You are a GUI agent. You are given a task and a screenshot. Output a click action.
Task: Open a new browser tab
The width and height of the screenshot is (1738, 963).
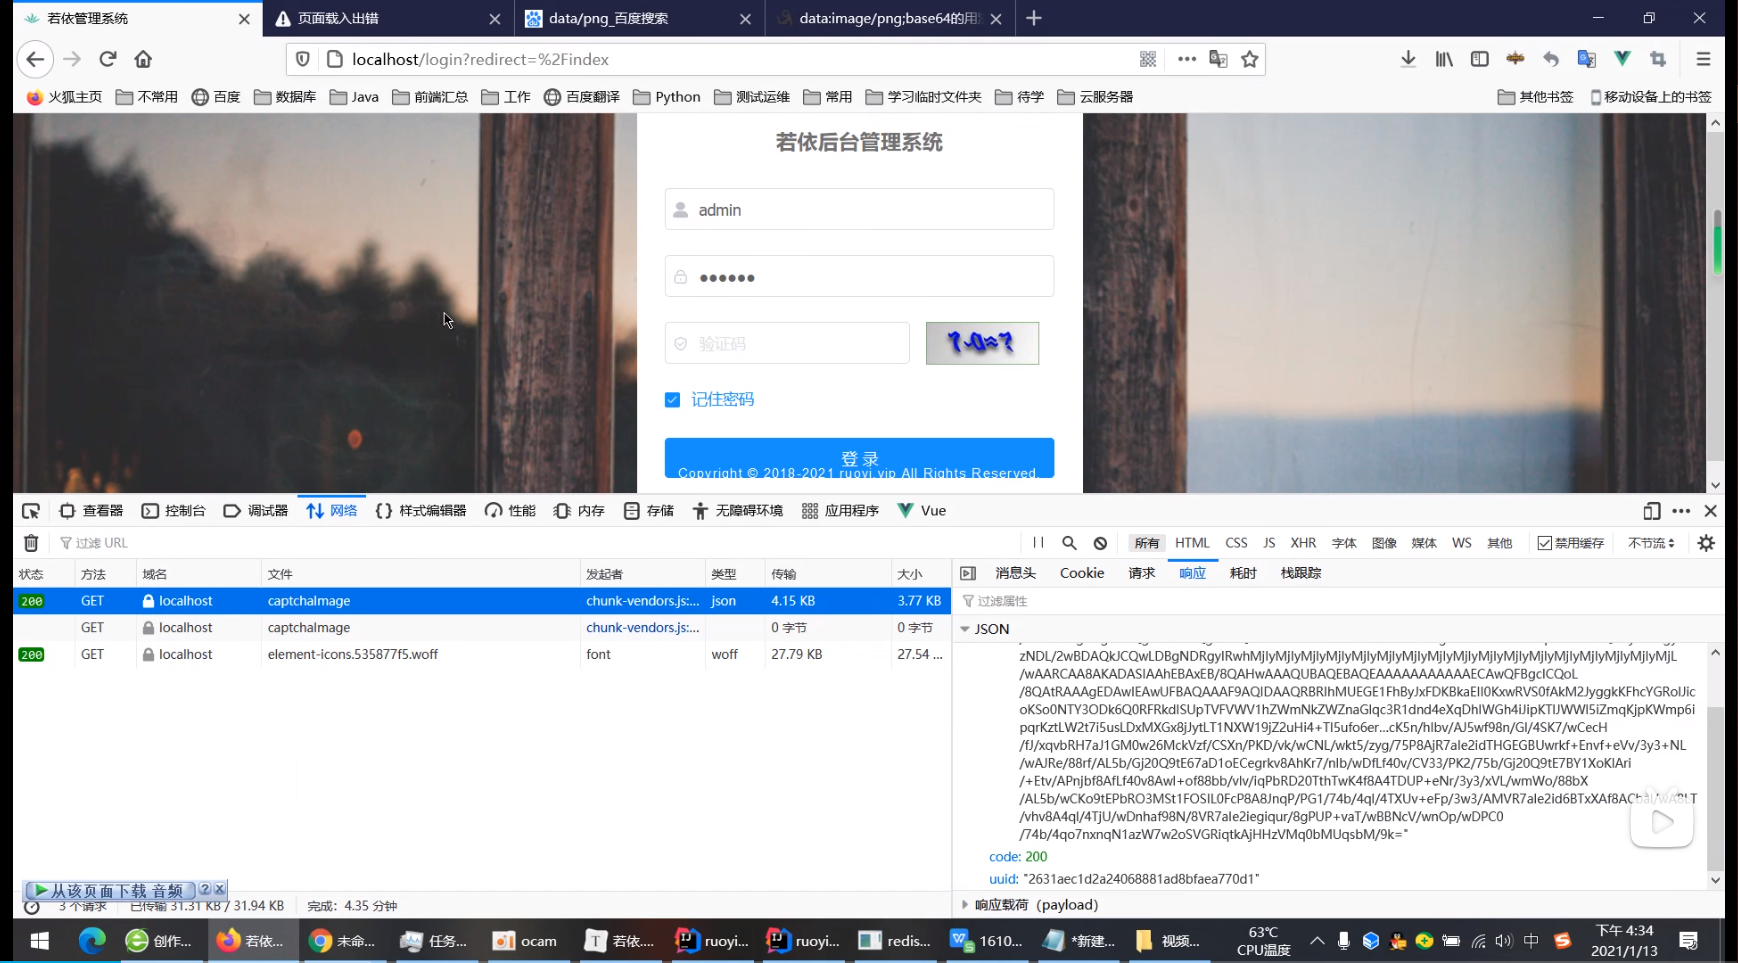click(x=1034, y=19)
